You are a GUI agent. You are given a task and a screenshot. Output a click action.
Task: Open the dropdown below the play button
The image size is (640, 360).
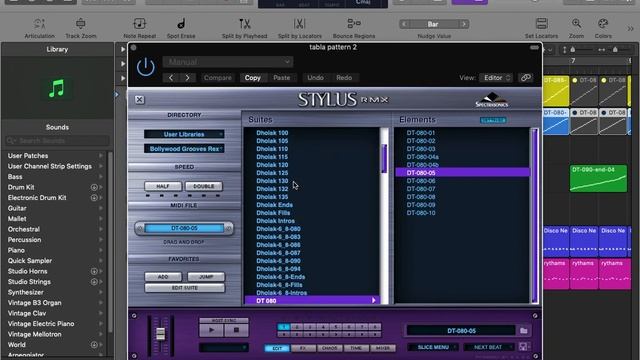[224, 347]
